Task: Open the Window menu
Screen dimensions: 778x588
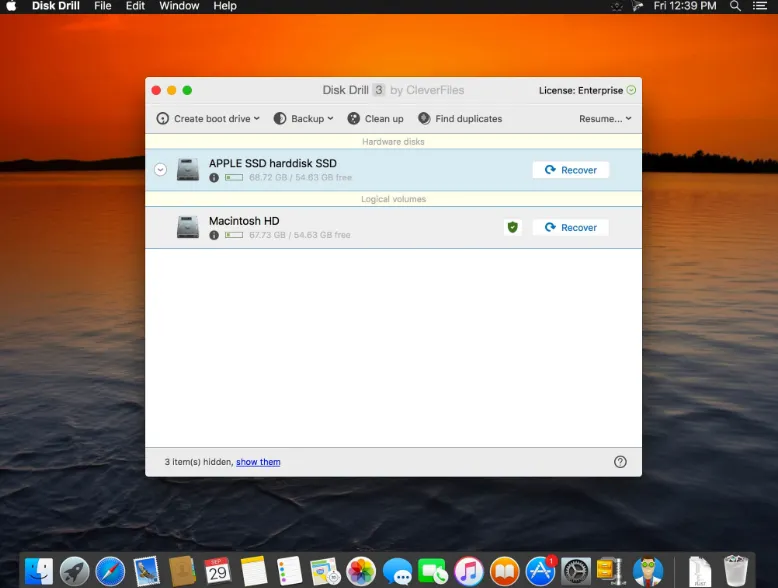Action: [x=179, y=6]
